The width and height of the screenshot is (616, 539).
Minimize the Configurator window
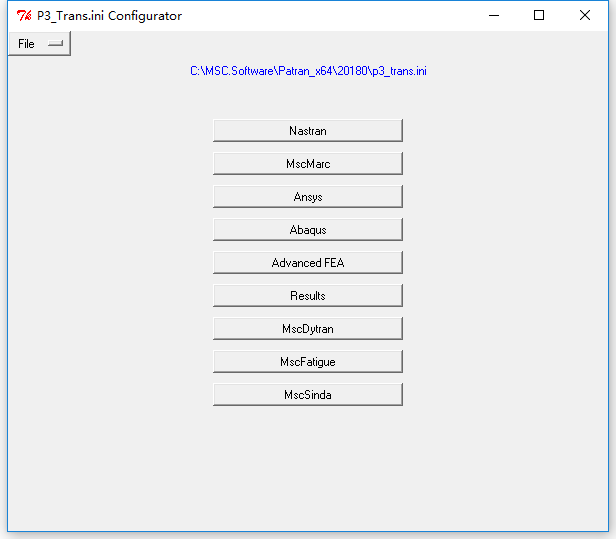coord(494,16)
